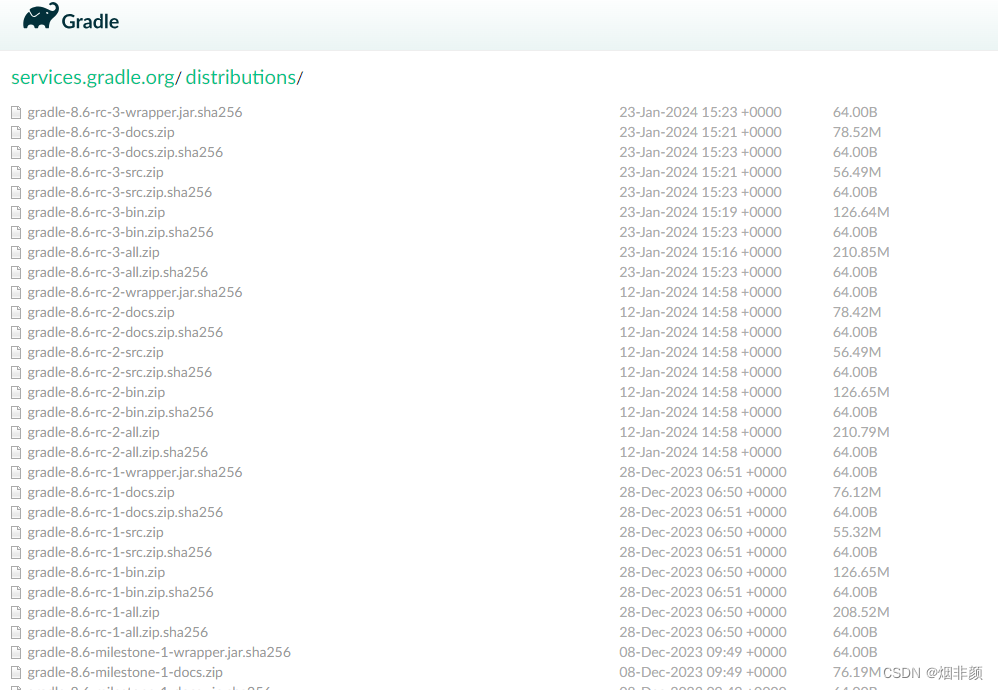Click file icon beside gradle-8.6-rc-3-src.zip.sha256
This screenshot has width=998, height=690.
(17, 193)
